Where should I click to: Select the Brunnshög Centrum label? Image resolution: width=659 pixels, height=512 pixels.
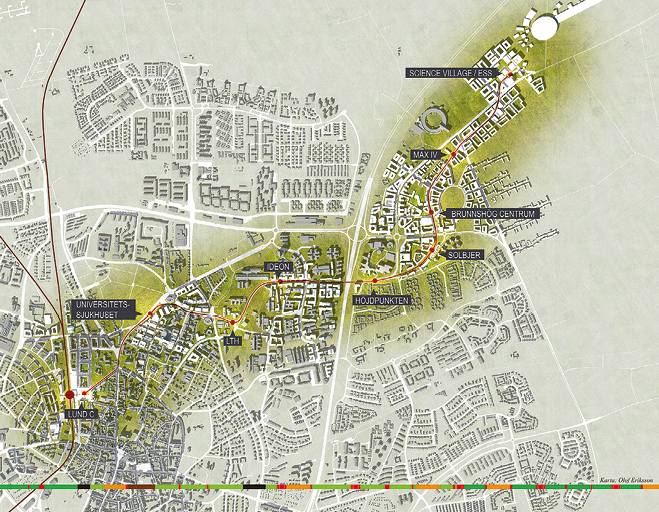(494, 214)
